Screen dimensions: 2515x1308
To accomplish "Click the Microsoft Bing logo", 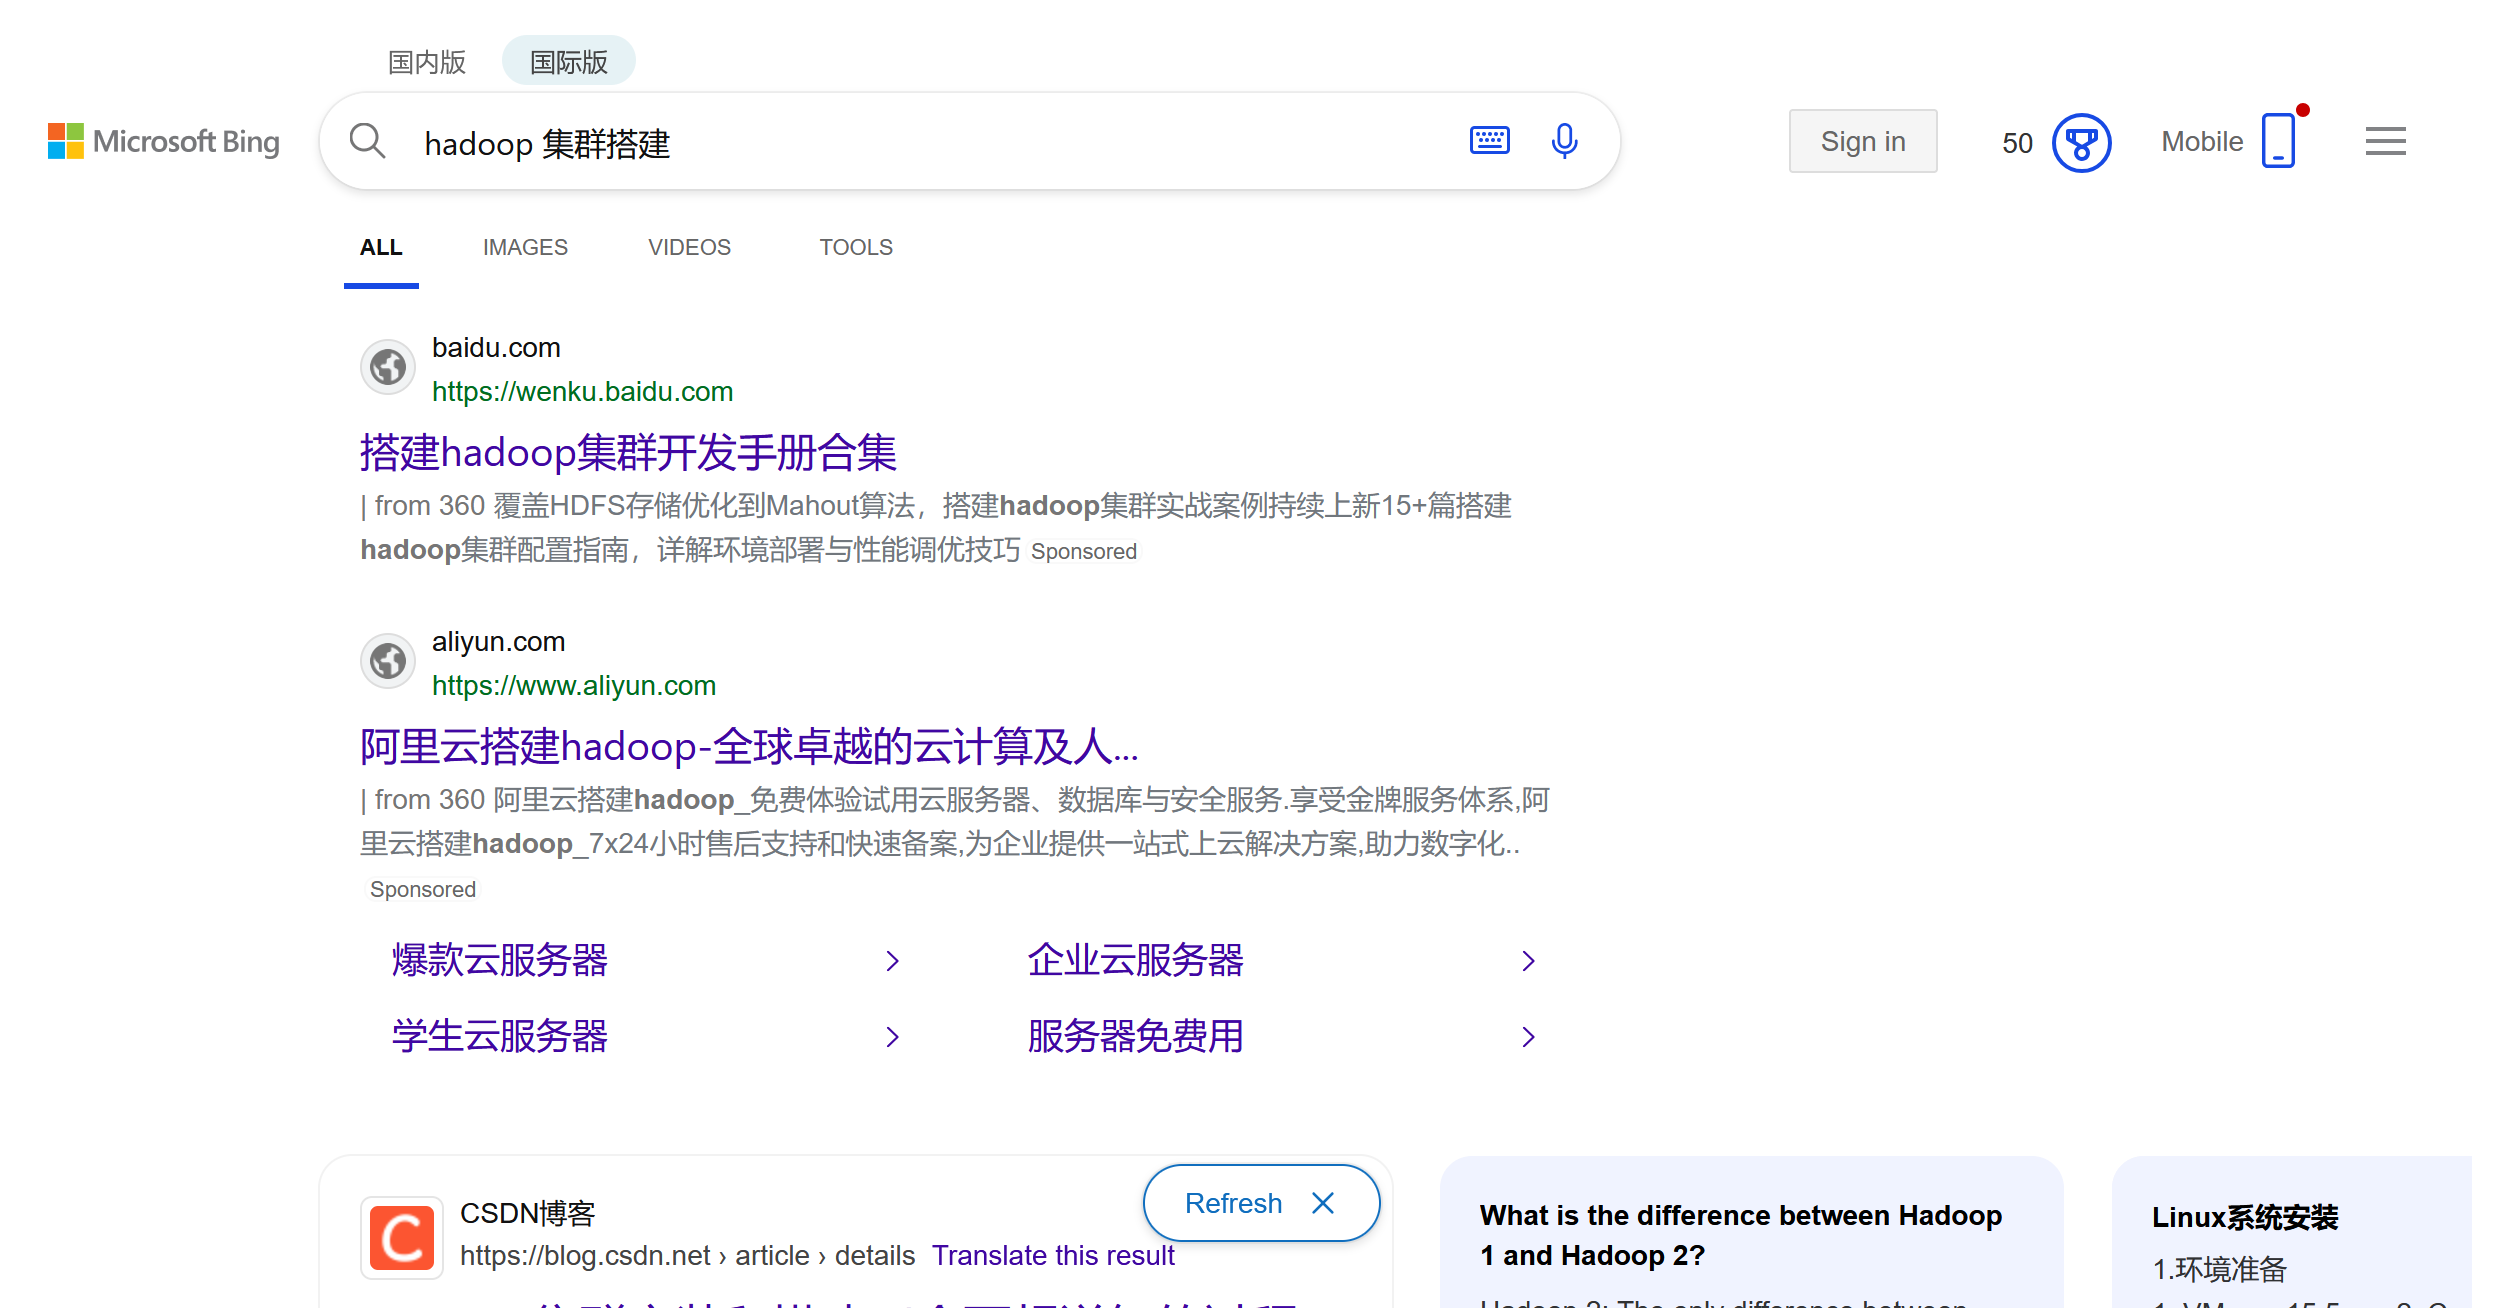I will [164, 141].
